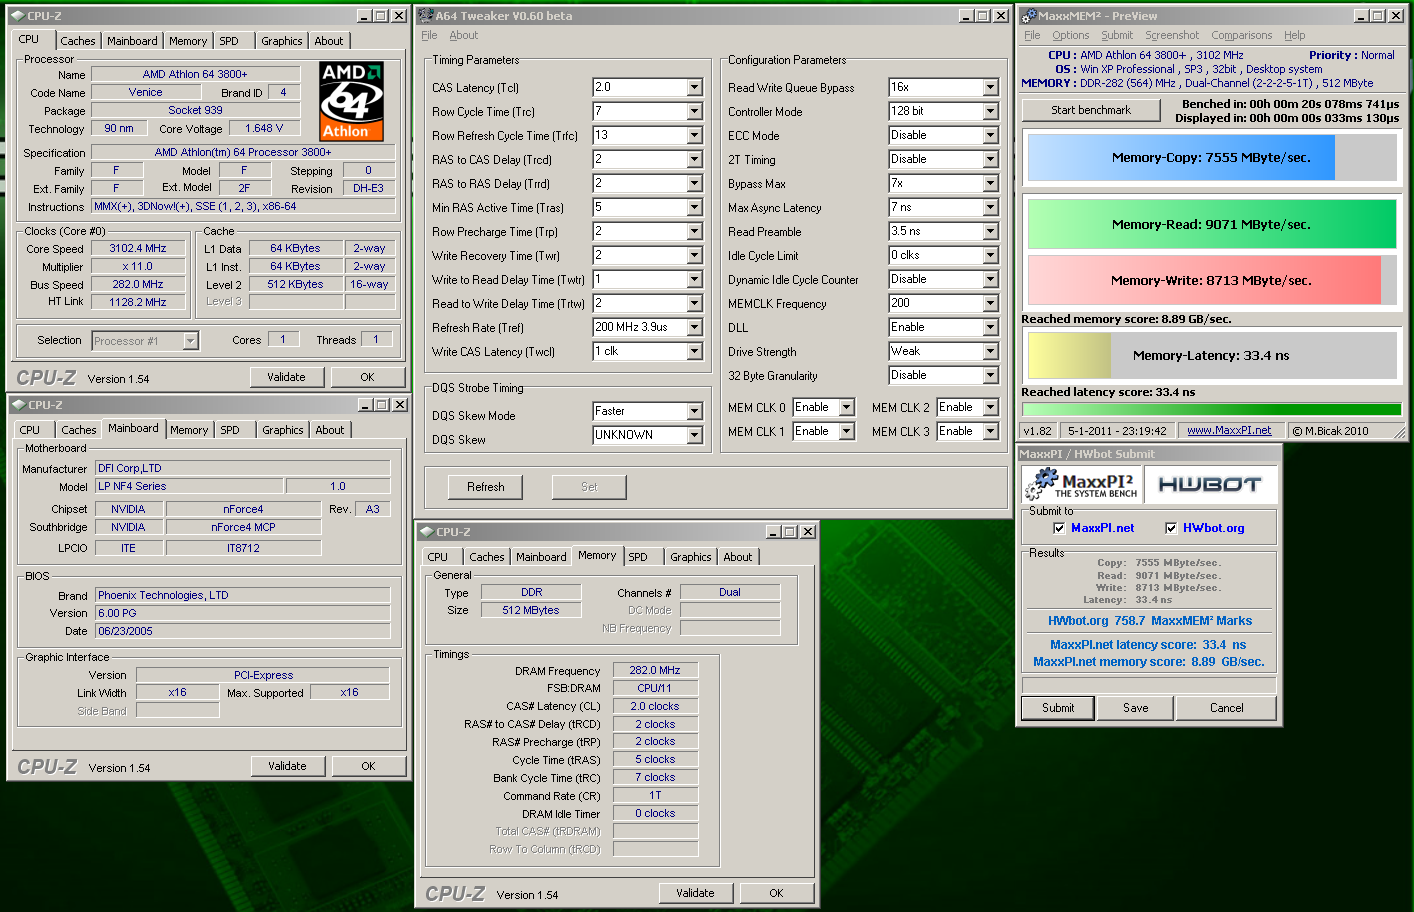
Task: Click the A64 Tweaker title bar icon
Action: coord(426,16)
